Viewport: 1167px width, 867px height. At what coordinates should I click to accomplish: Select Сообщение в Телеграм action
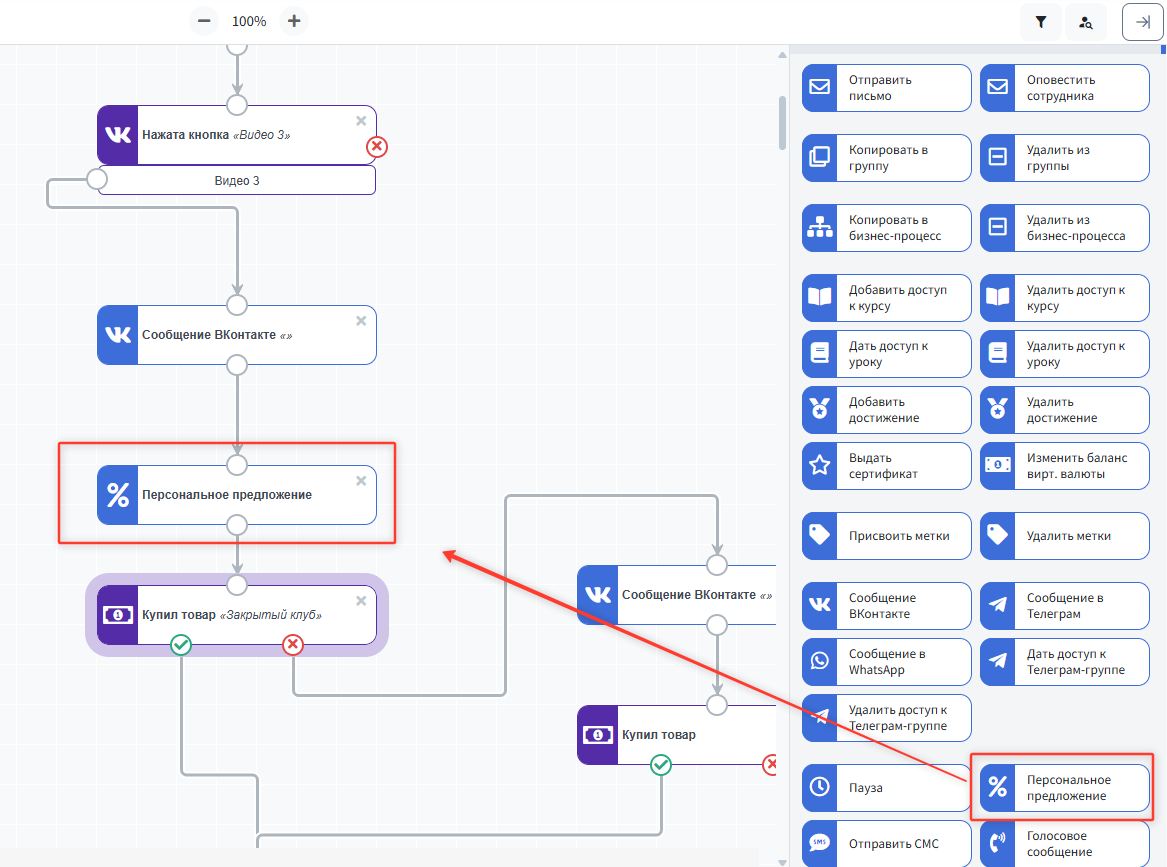point(1064,606)
